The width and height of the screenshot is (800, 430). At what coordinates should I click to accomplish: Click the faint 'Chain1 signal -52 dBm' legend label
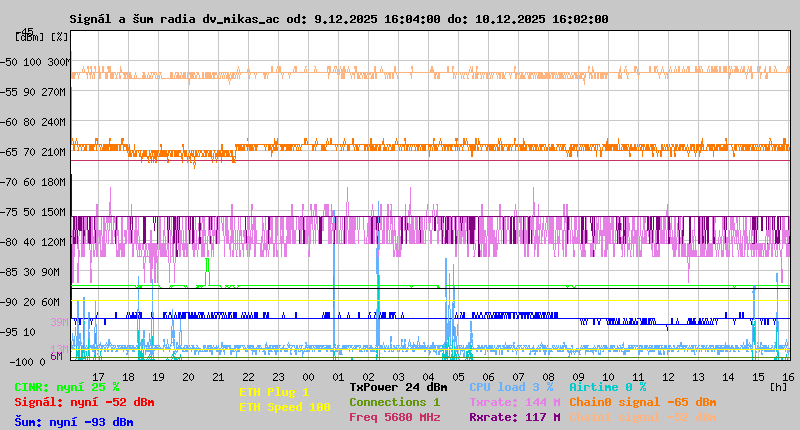click(643, 417)
